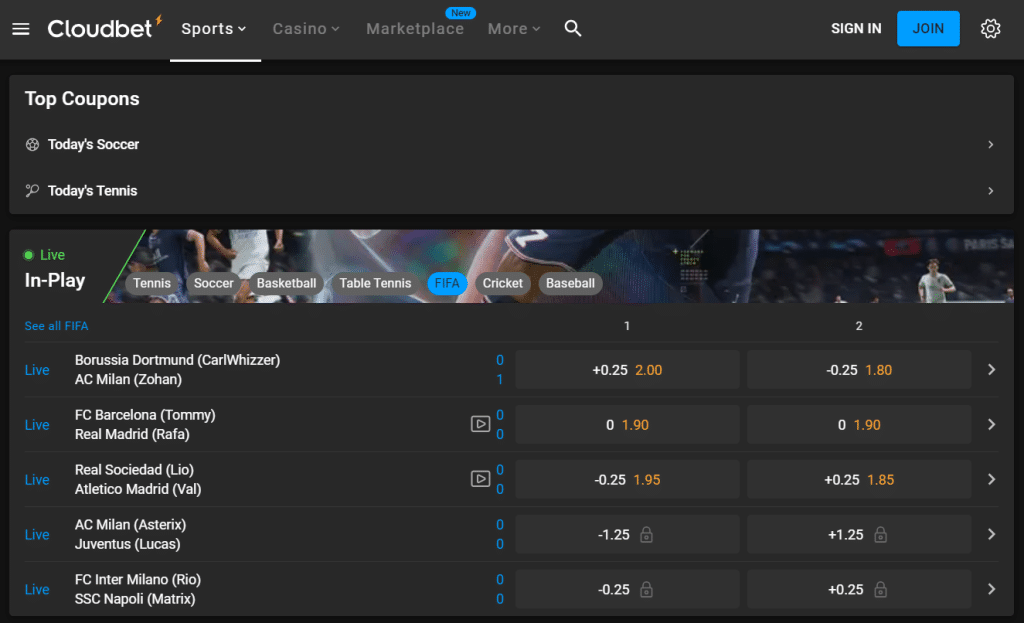Click the SIGN IN button

(x=856, y=29)
